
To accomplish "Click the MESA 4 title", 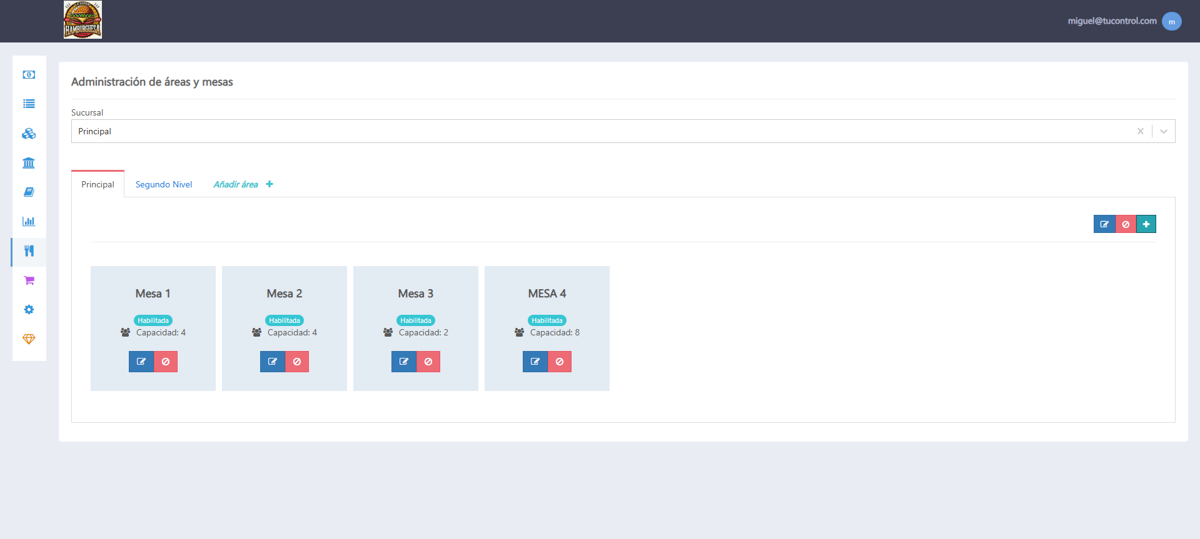I will [547, 294].
